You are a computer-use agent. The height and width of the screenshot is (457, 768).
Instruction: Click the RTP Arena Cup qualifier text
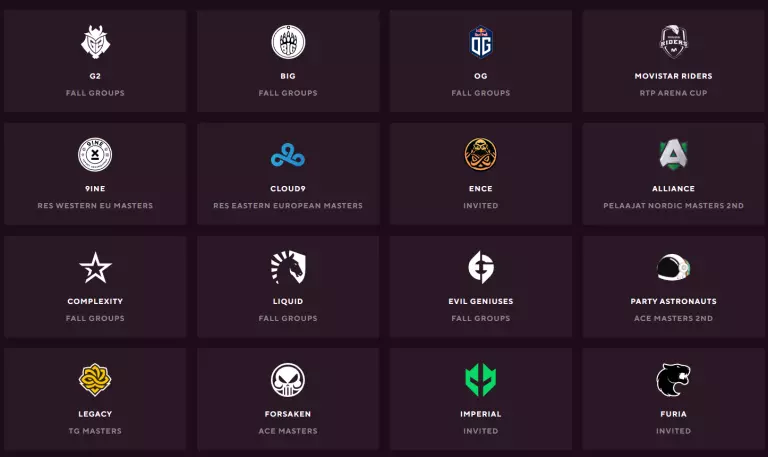tap(673, 93)
